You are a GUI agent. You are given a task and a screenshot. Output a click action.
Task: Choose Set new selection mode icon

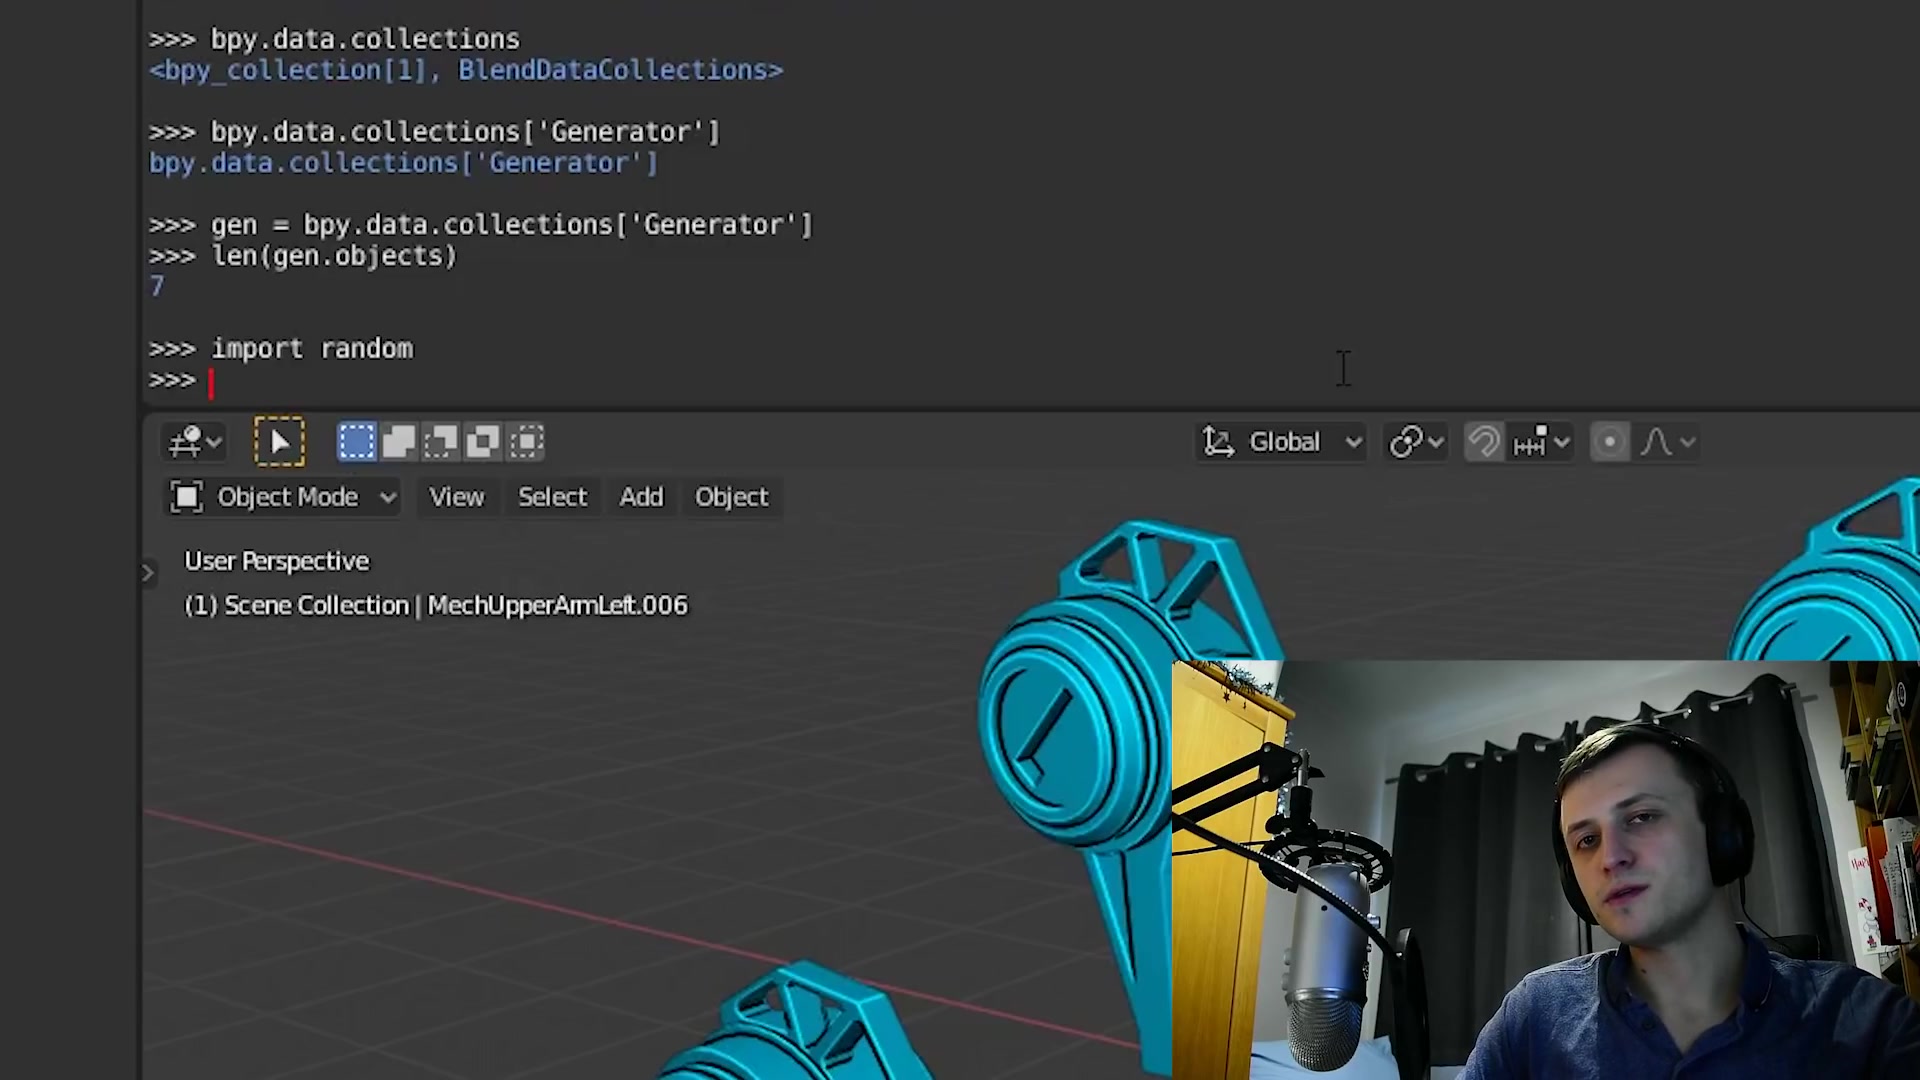[x=356, y=442]
